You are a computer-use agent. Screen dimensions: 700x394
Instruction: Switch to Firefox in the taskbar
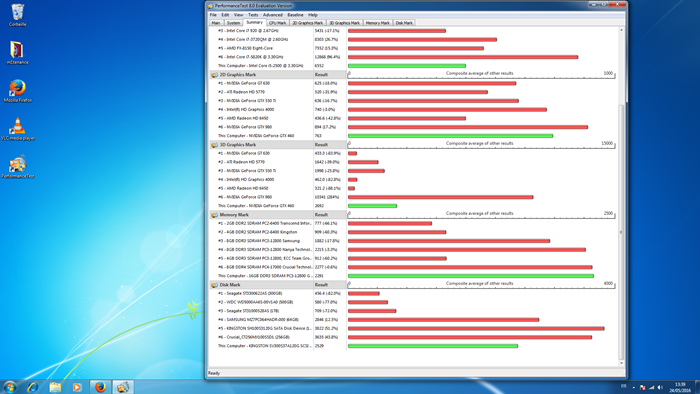(x=100, y=387)
